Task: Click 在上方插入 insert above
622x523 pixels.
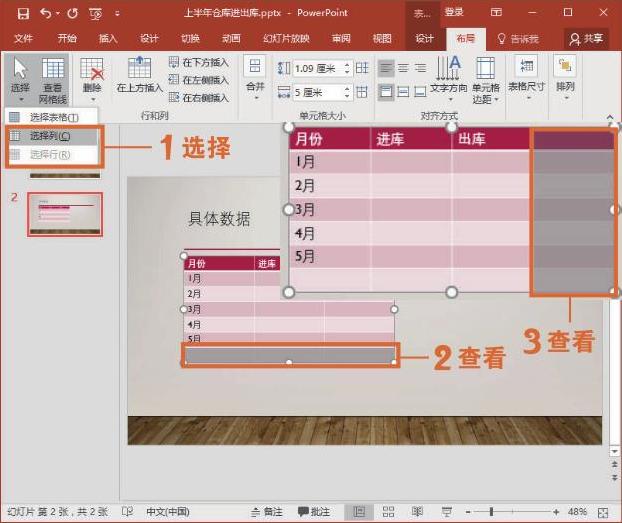Action: (x=140, y=75)
